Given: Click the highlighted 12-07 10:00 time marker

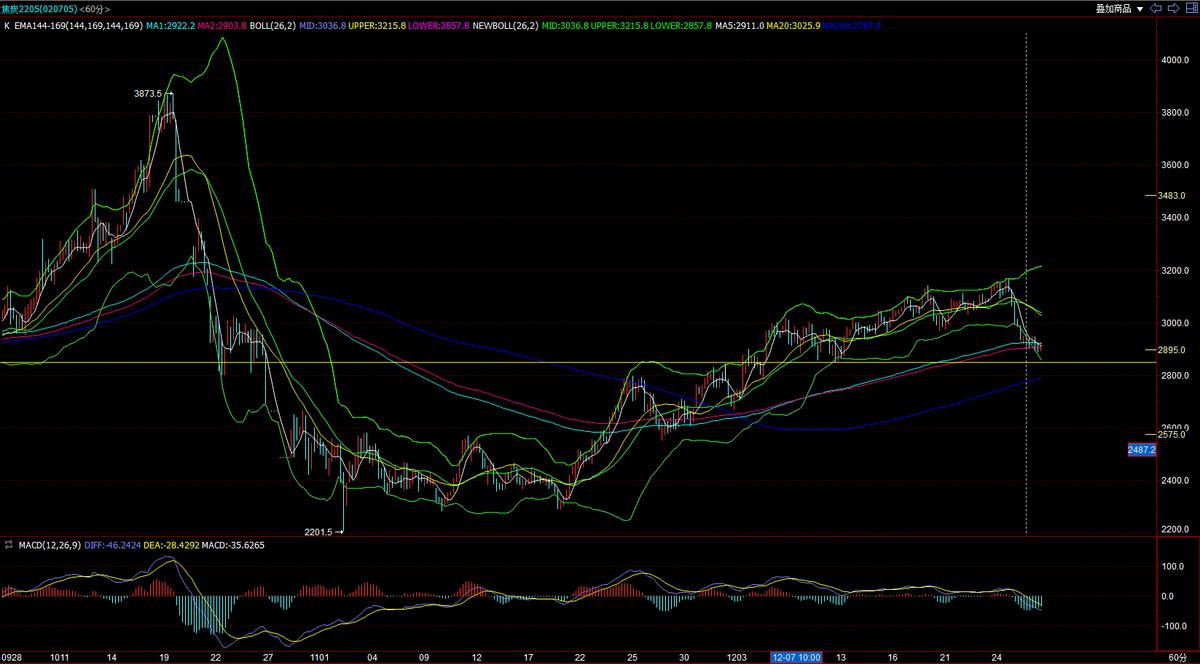Looking at the screenshot, I should (796, 657).
